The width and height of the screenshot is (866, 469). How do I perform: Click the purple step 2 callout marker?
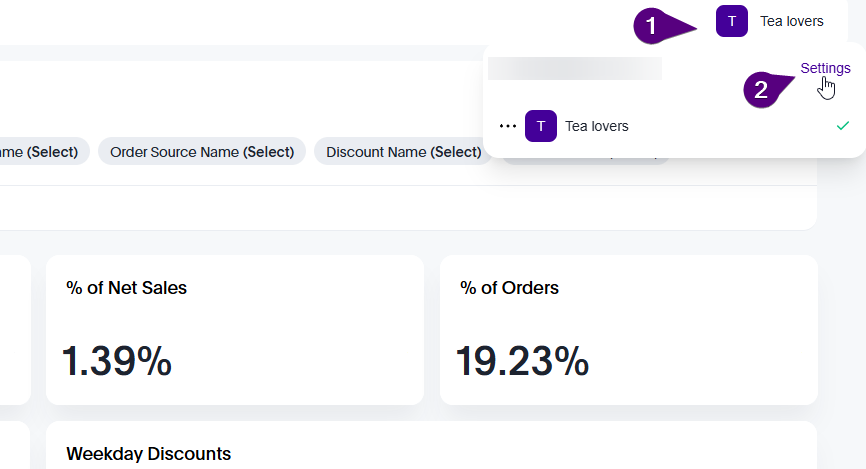tap(761, 90)
